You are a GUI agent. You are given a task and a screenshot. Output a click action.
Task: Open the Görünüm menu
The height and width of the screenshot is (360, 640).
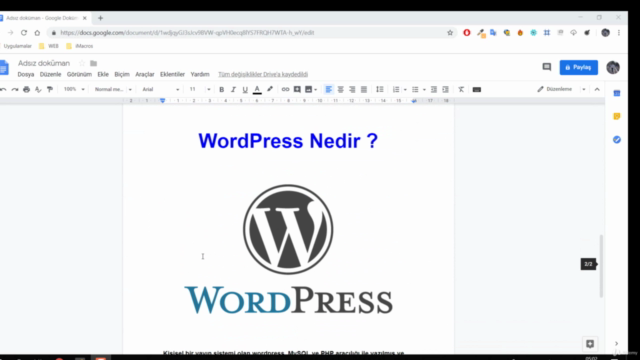(x=79, y=74)
